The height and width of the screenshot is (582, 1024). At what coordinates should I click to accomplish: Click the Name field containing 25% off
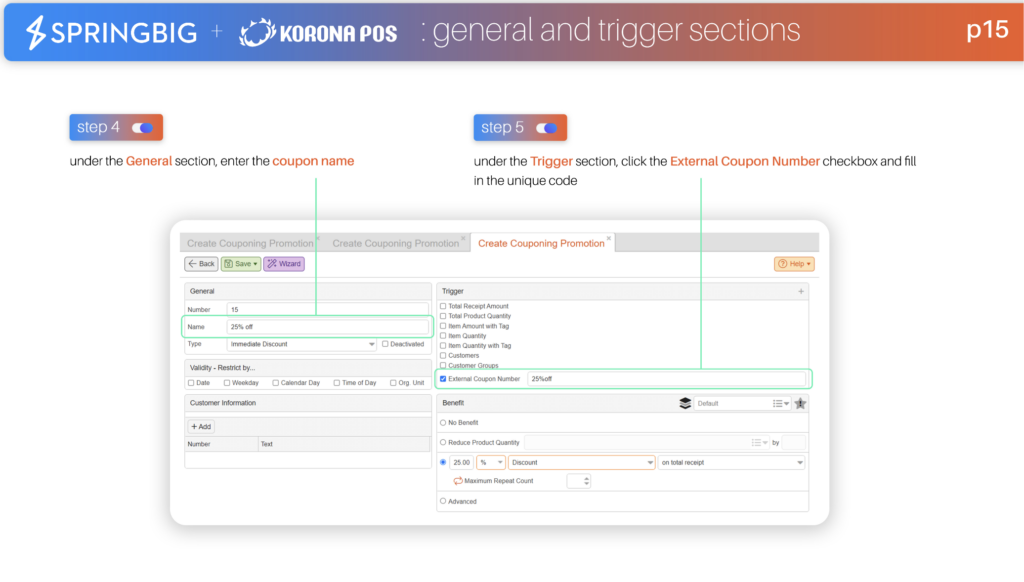point(327,327)
